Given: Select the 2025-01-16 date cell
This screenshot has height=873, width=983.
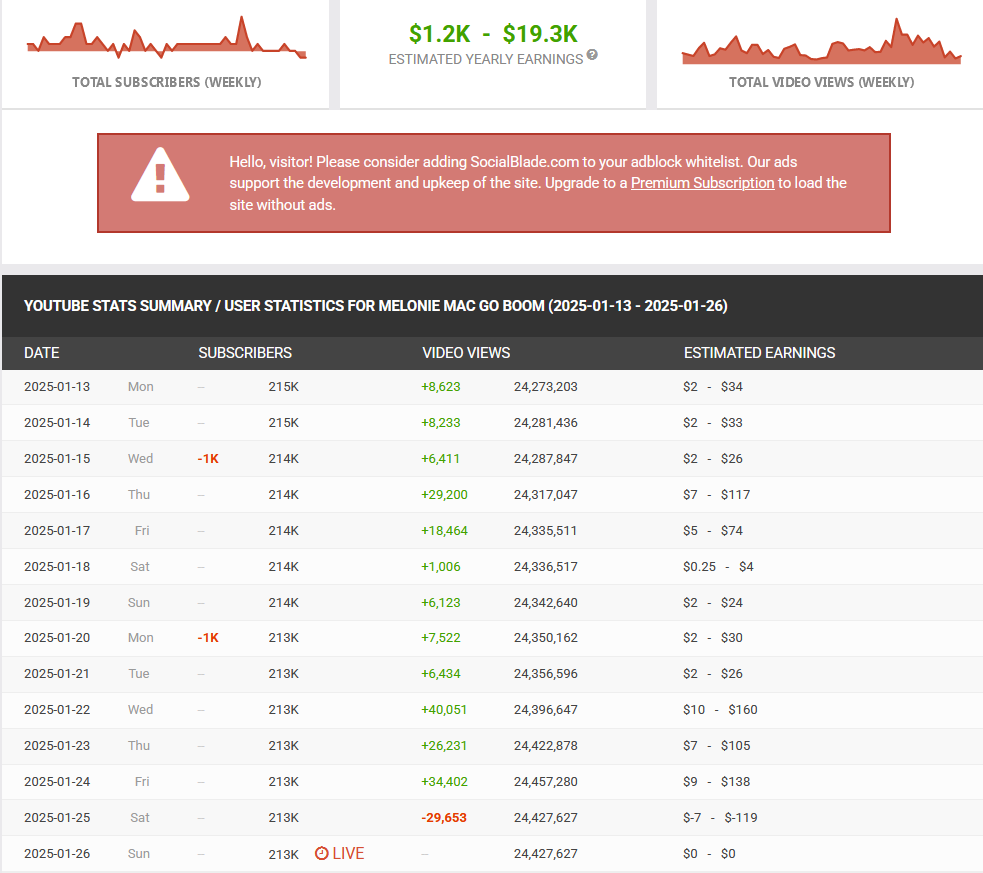Looking at the screenshot, I should pos(57,494).
